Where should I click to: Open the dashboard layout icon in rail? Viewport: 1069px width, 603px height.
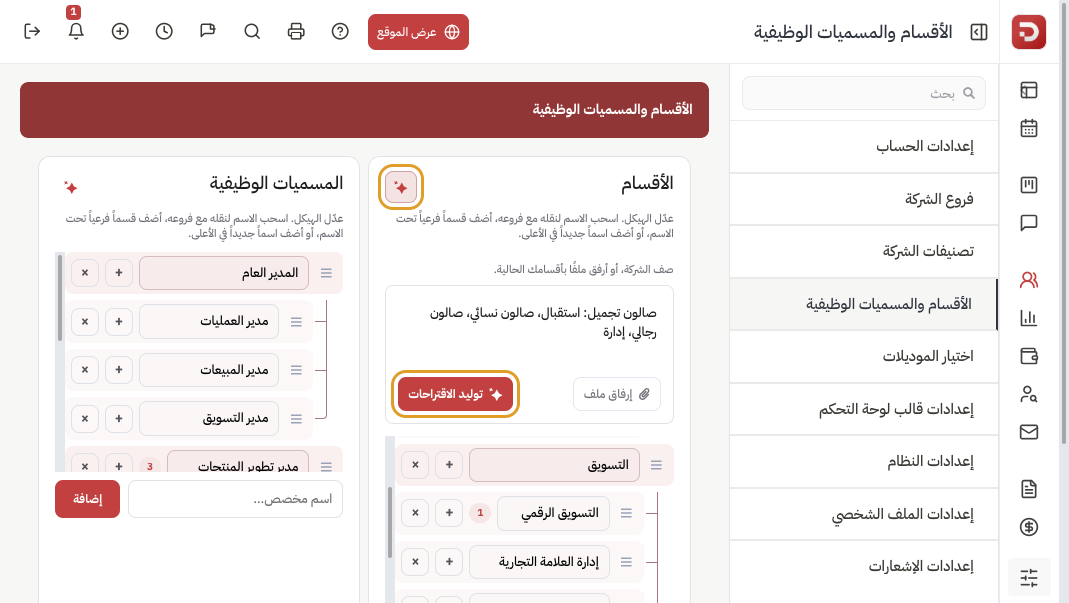click(x=1029, y=90)
